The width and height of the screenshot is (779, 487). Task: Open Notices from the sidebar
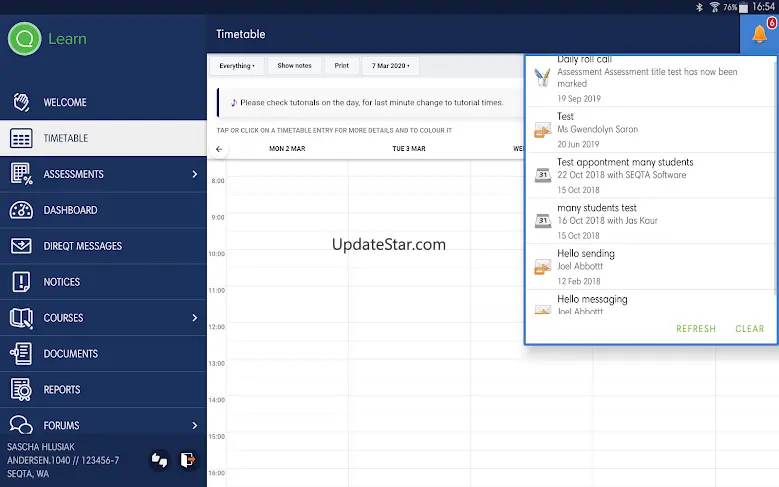click(103, 282)
